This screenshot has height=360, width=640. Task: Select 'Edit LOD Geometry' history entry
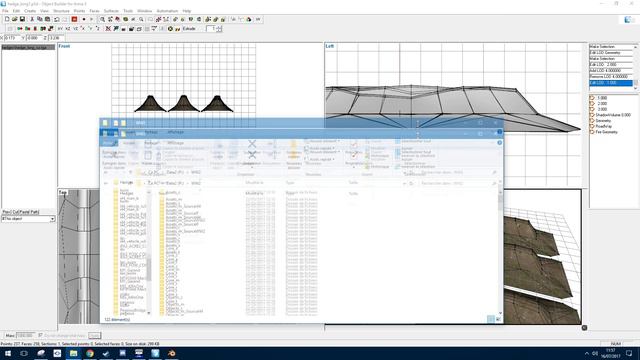(611, 53)
